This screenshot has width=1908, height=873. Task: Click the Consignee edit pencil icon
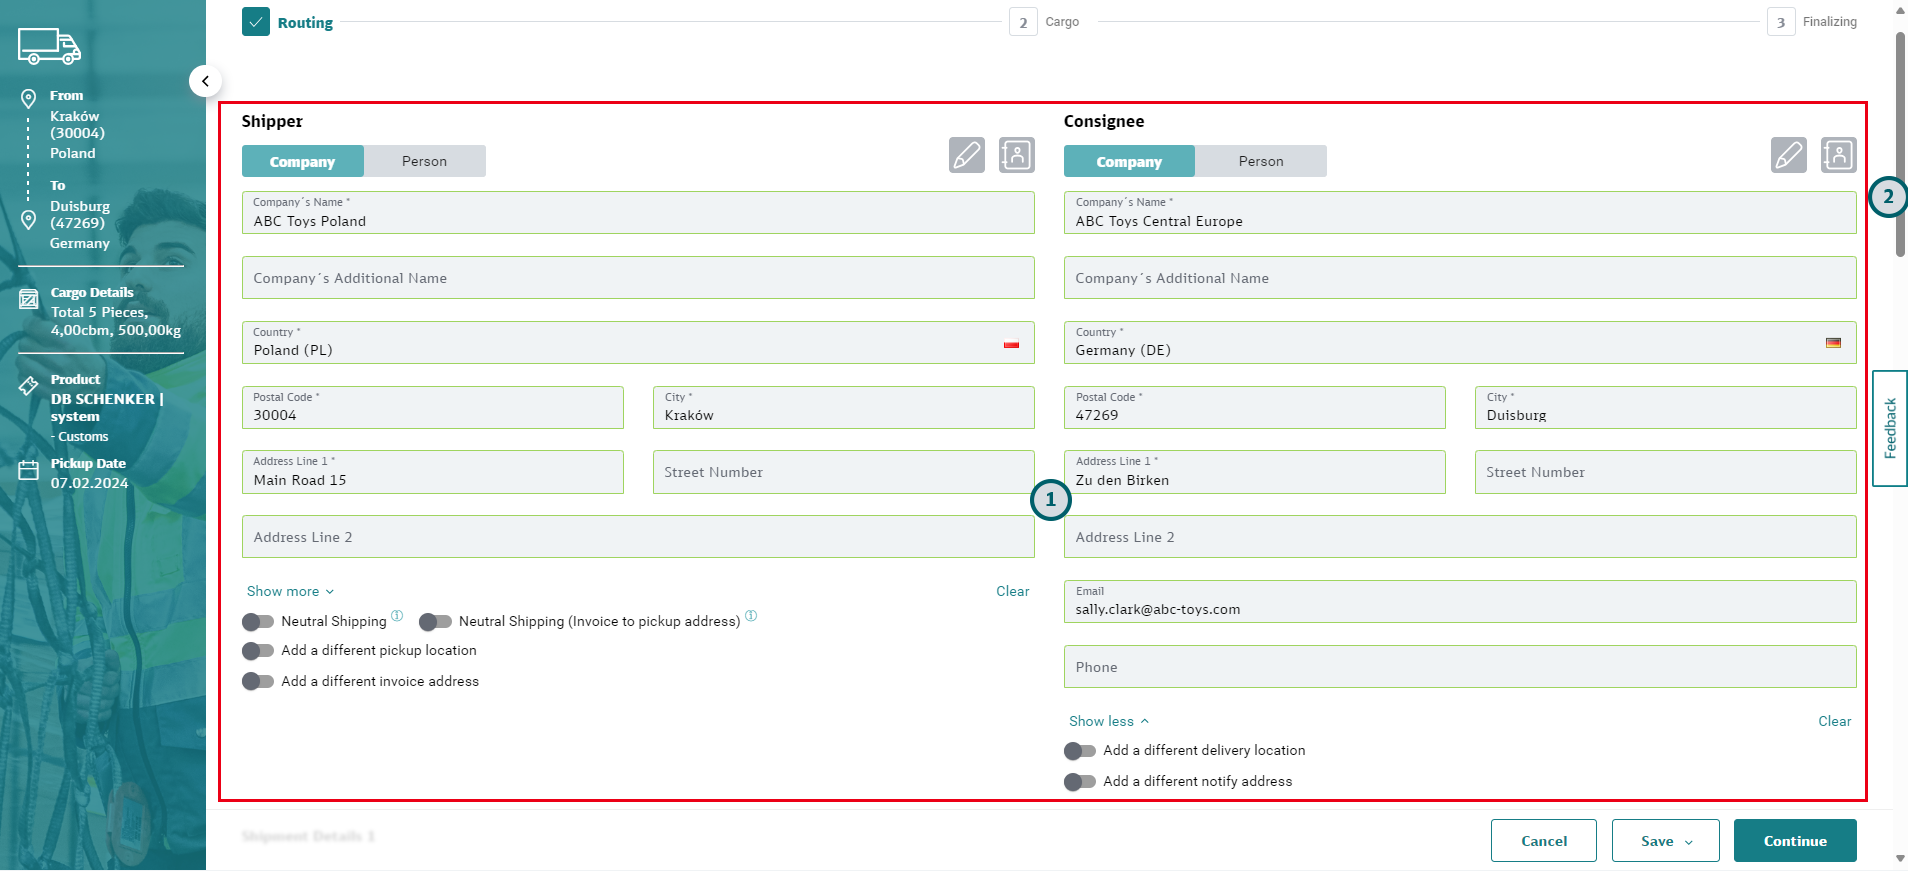pyautogui.click(x=1788, y=156)
